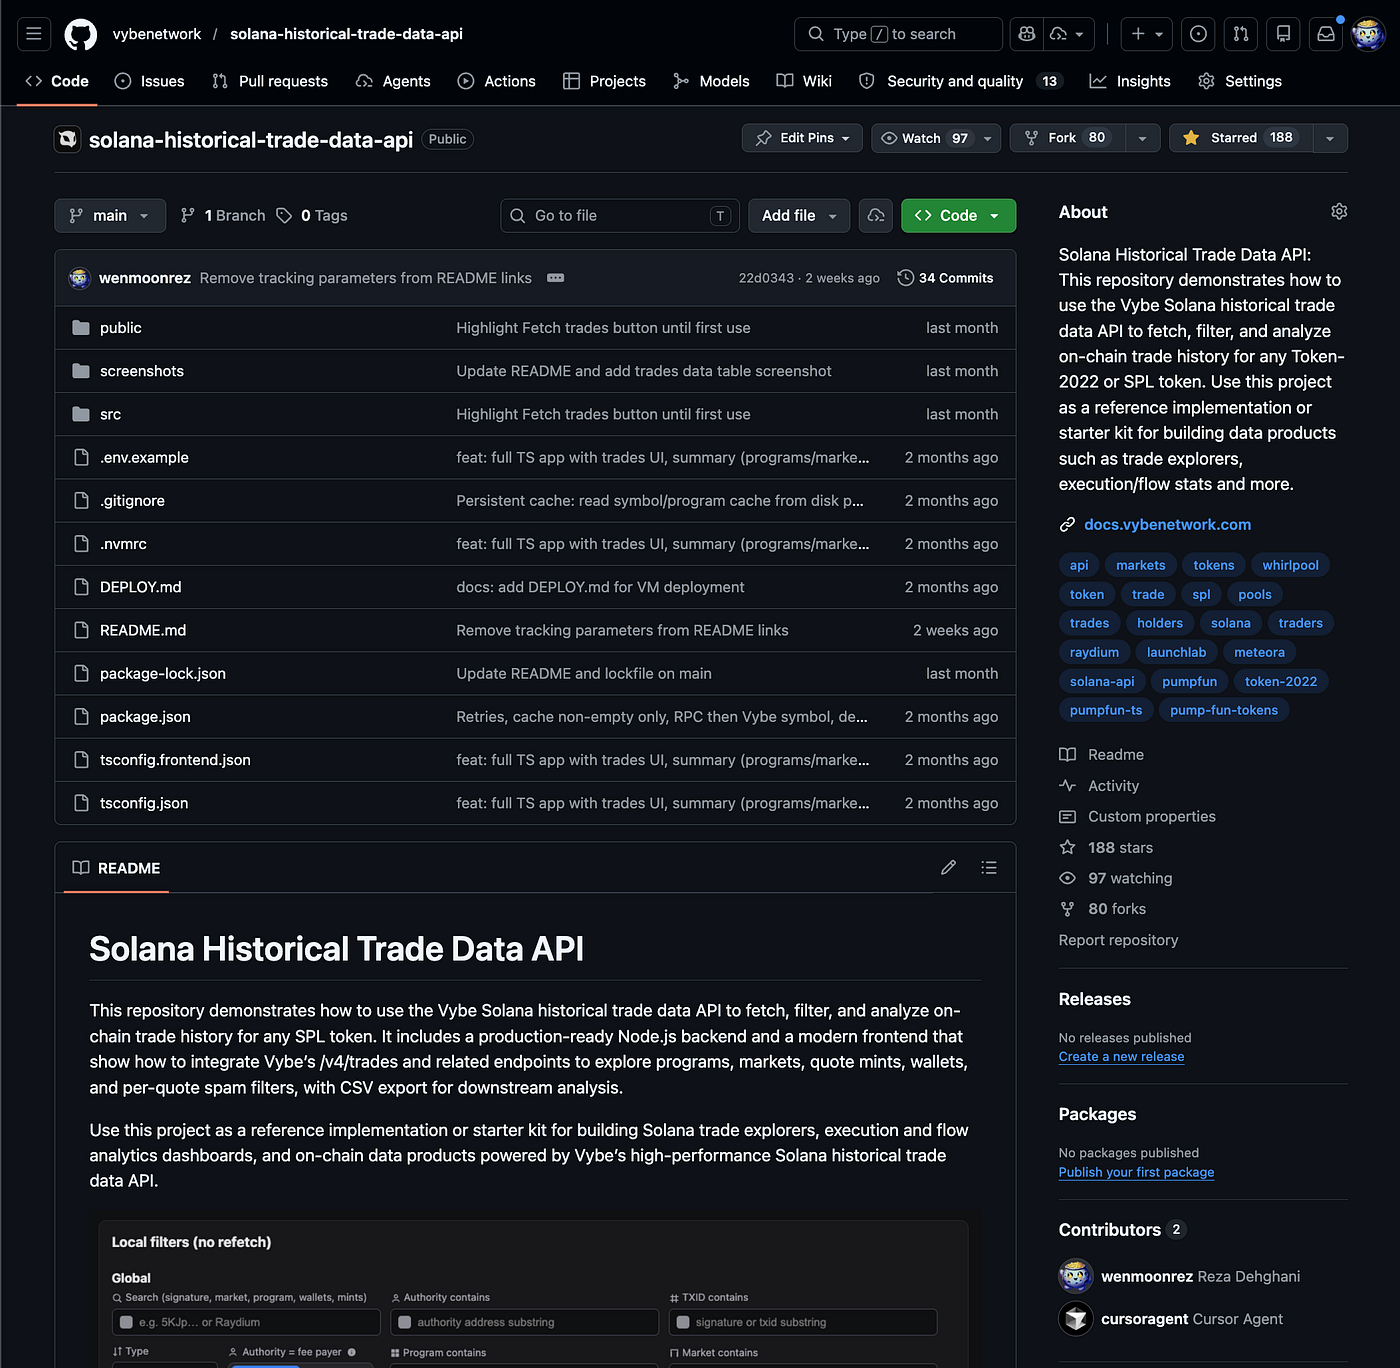This screenshot has height=1368, width=1400.
Task: Fork the repository
Action: coord(1068,138)
